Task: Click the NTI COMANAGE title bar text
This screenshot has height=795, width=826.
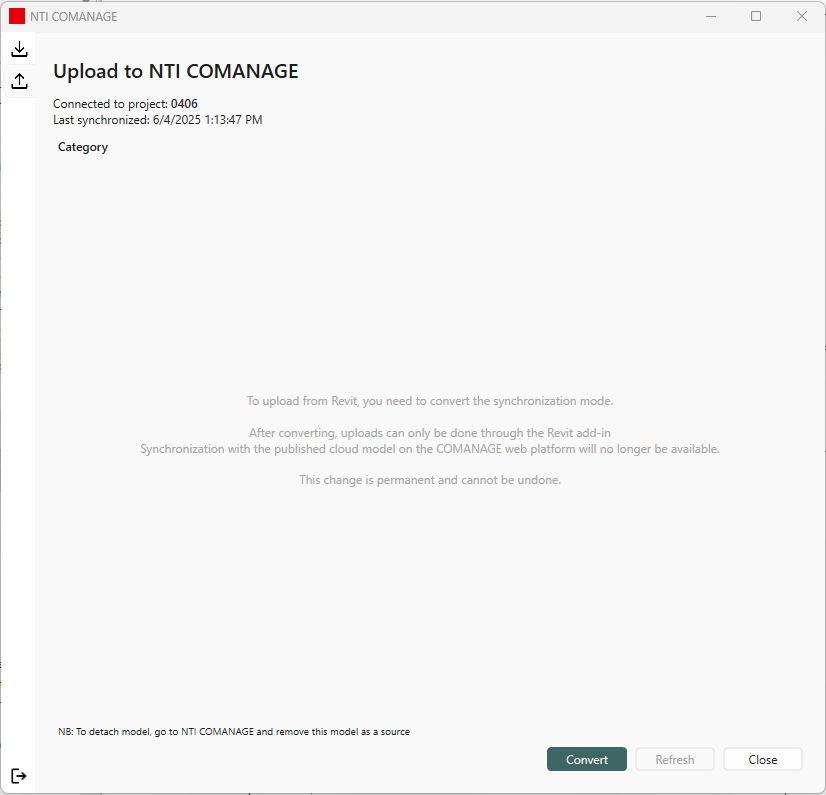Action: [74, 17]
